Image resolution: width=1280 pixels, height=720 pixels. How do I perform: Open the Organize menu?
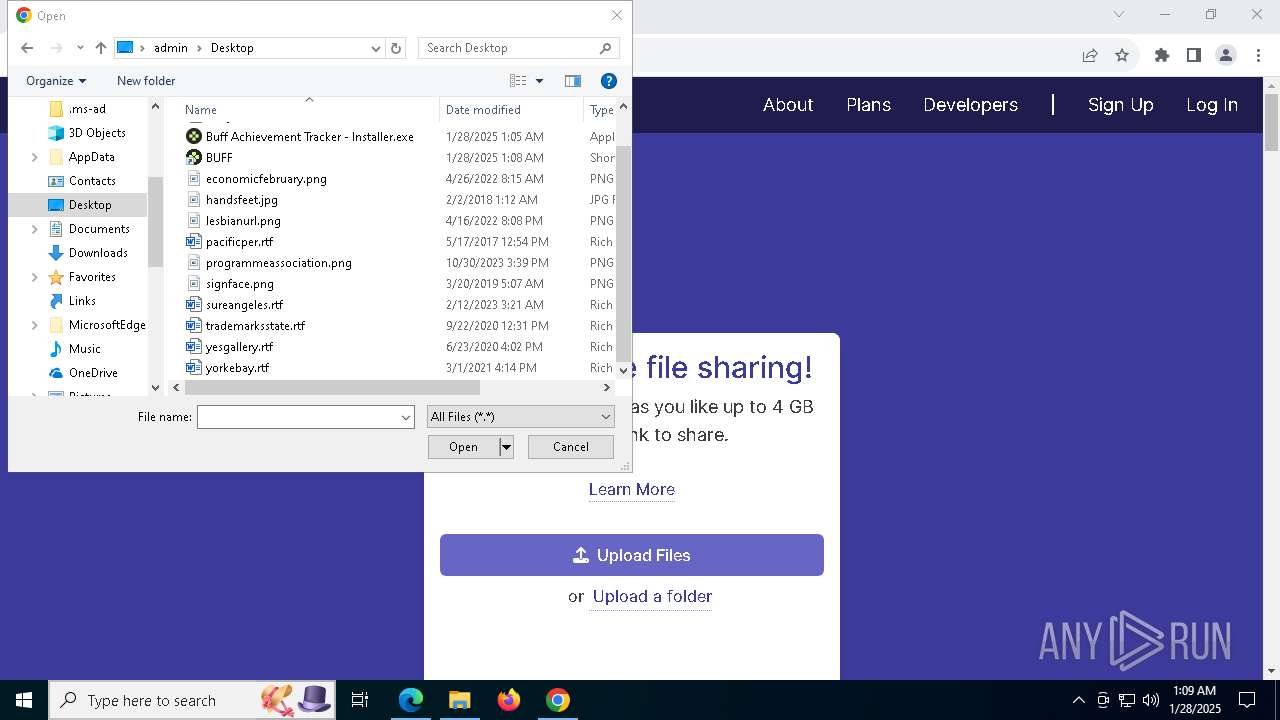[56, 81]
